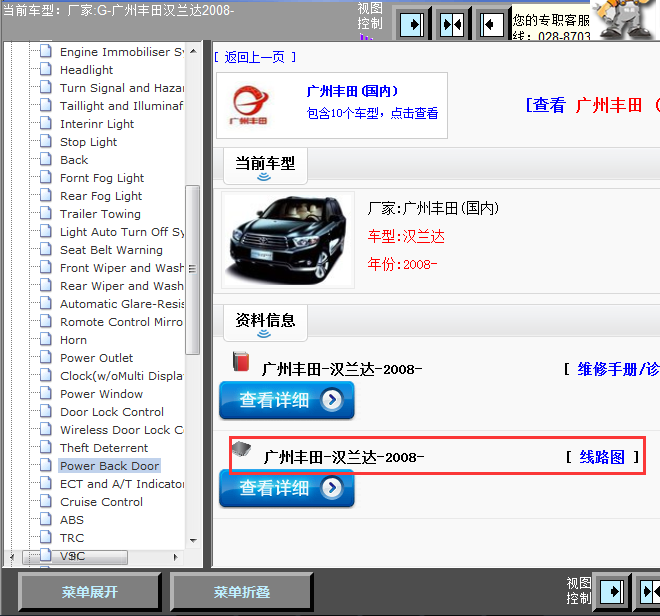This screenshot has width=660, height=616.
Task: Click the page icon next to TRC
Action: coord(45,538)
